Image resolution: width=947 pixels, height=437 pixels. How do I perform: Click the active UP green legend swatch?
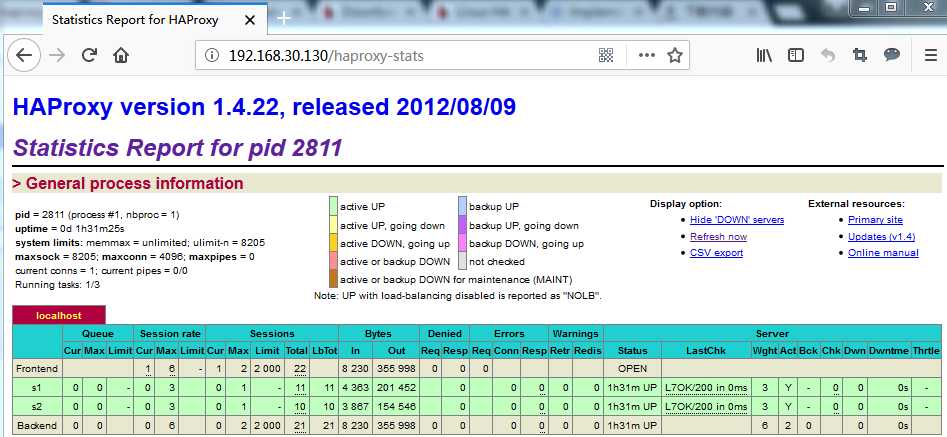tap(333, 206)
